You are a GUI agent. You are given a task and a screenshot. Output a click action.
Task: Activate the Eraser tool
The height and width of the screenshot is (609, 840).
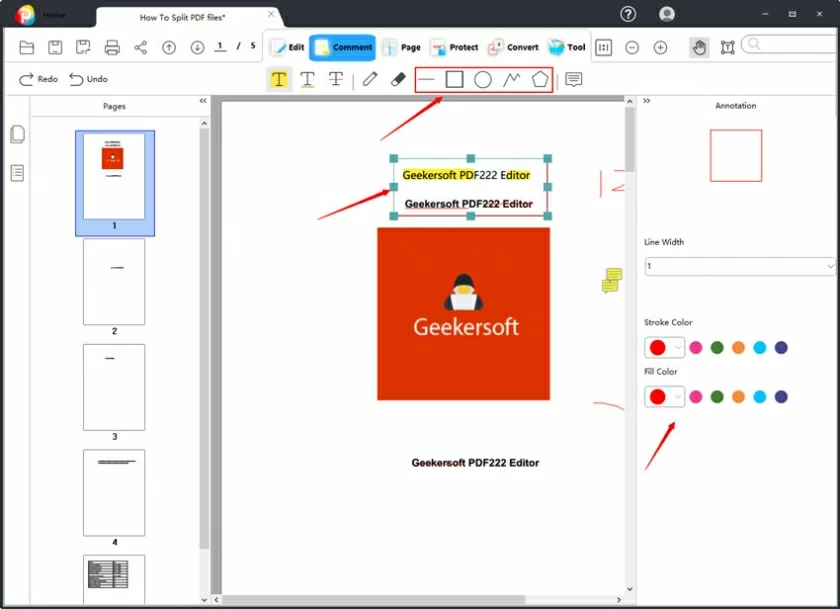click(x=397, y=79)
